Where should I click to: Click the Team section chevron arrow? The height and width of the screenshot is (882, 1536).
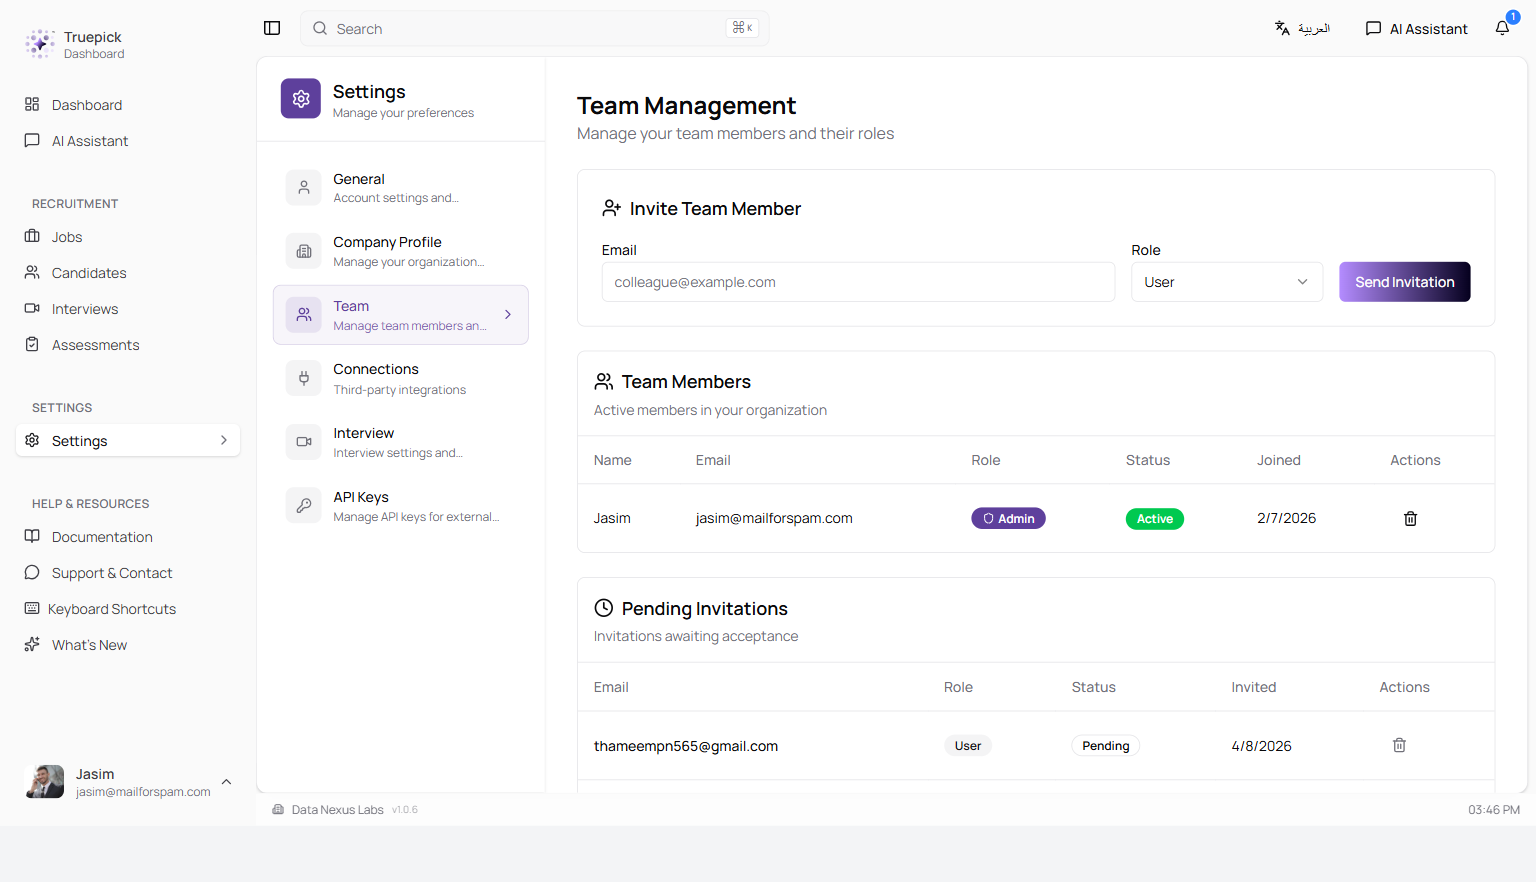(x=508, y=315)
